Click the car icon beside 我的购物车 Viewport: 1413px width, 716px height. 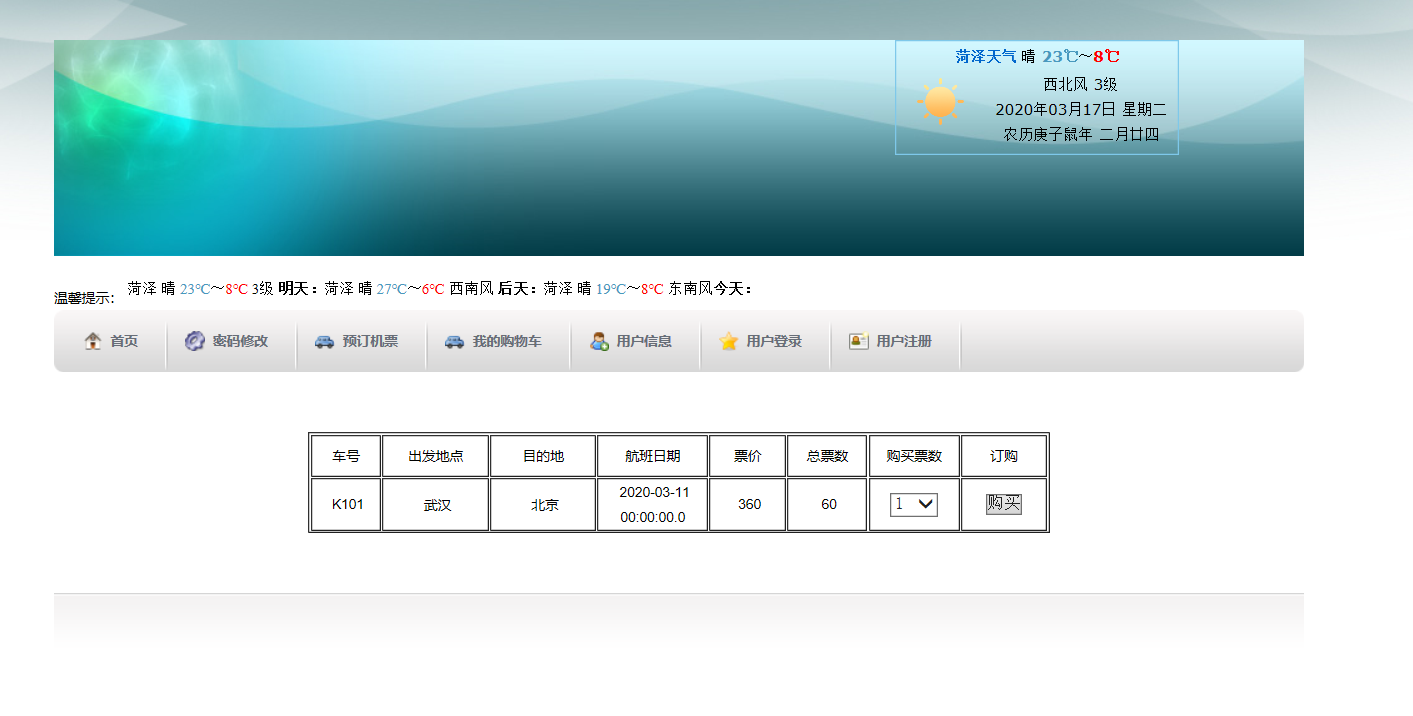(x=455, y=341)
